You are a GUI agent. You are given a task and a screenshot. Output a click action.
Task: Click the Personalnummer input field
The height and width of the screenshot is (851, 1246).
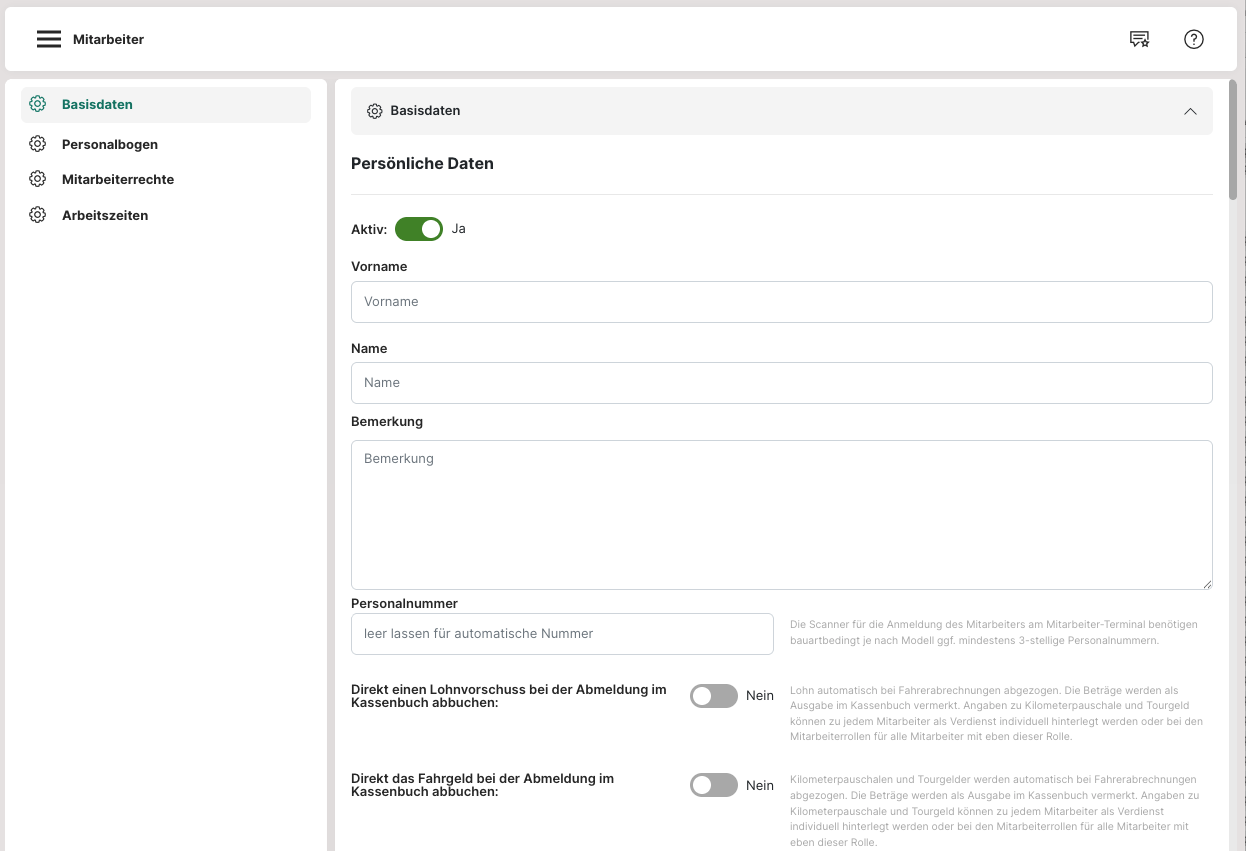tap(562, 634)
